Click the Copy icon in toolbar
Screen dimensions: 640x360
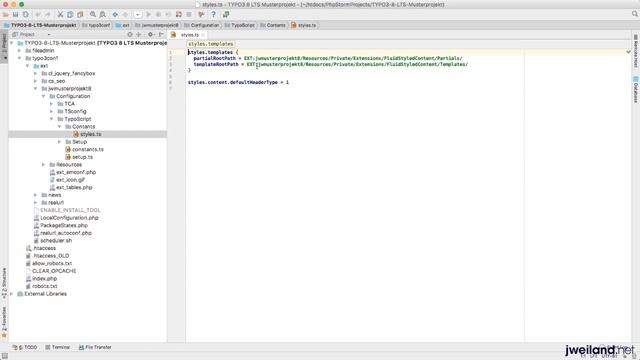click(70, 14)
